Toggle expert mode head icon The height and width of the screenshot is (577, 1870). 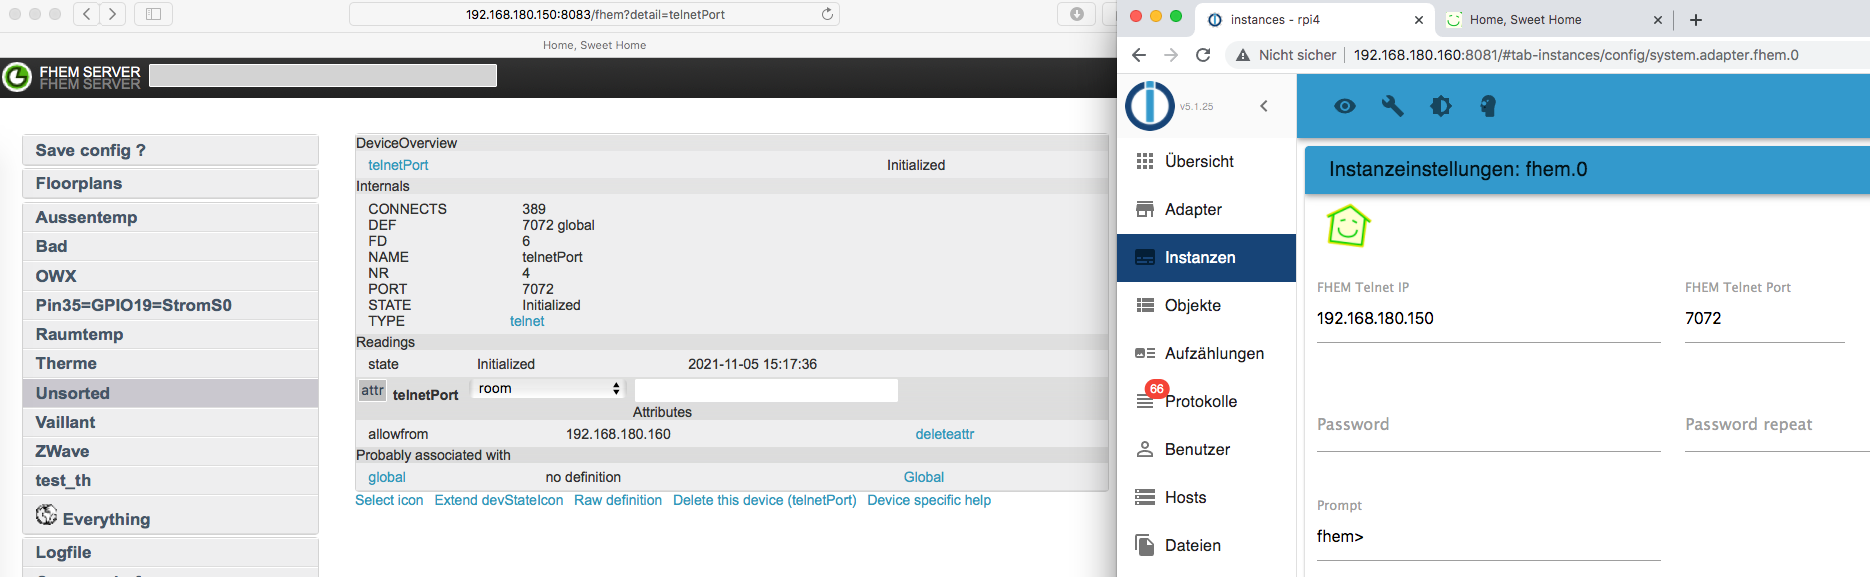pyautogui.click(x=1488, y=106)
